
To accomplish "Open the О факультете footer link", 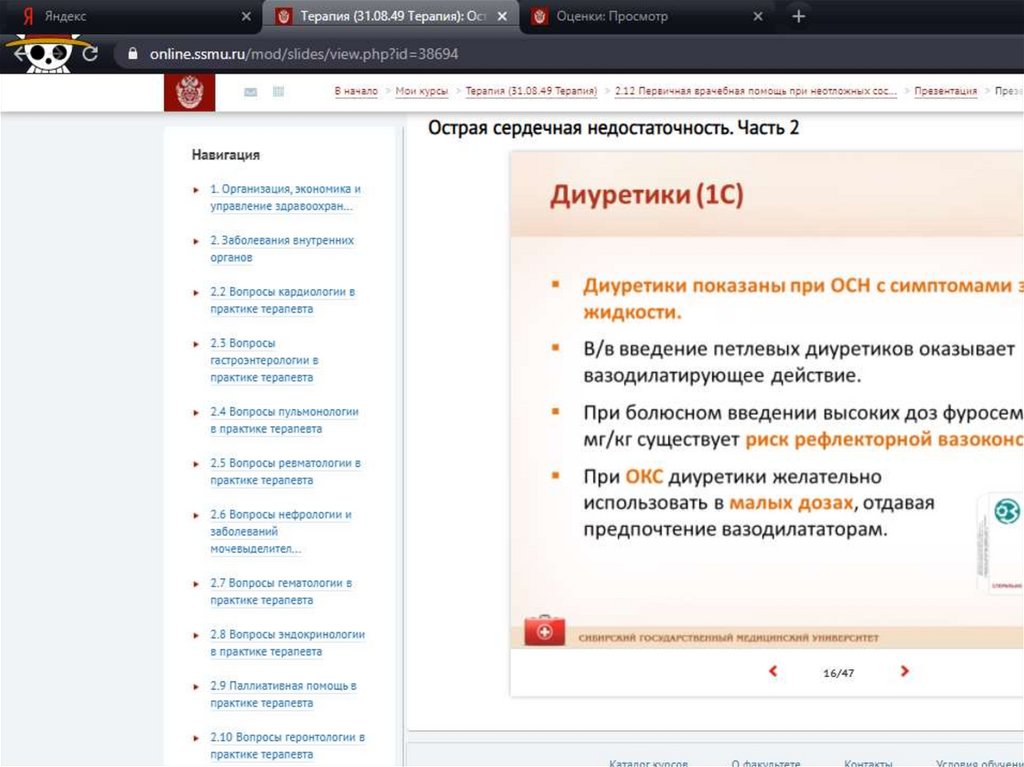I will click(765, 762).
